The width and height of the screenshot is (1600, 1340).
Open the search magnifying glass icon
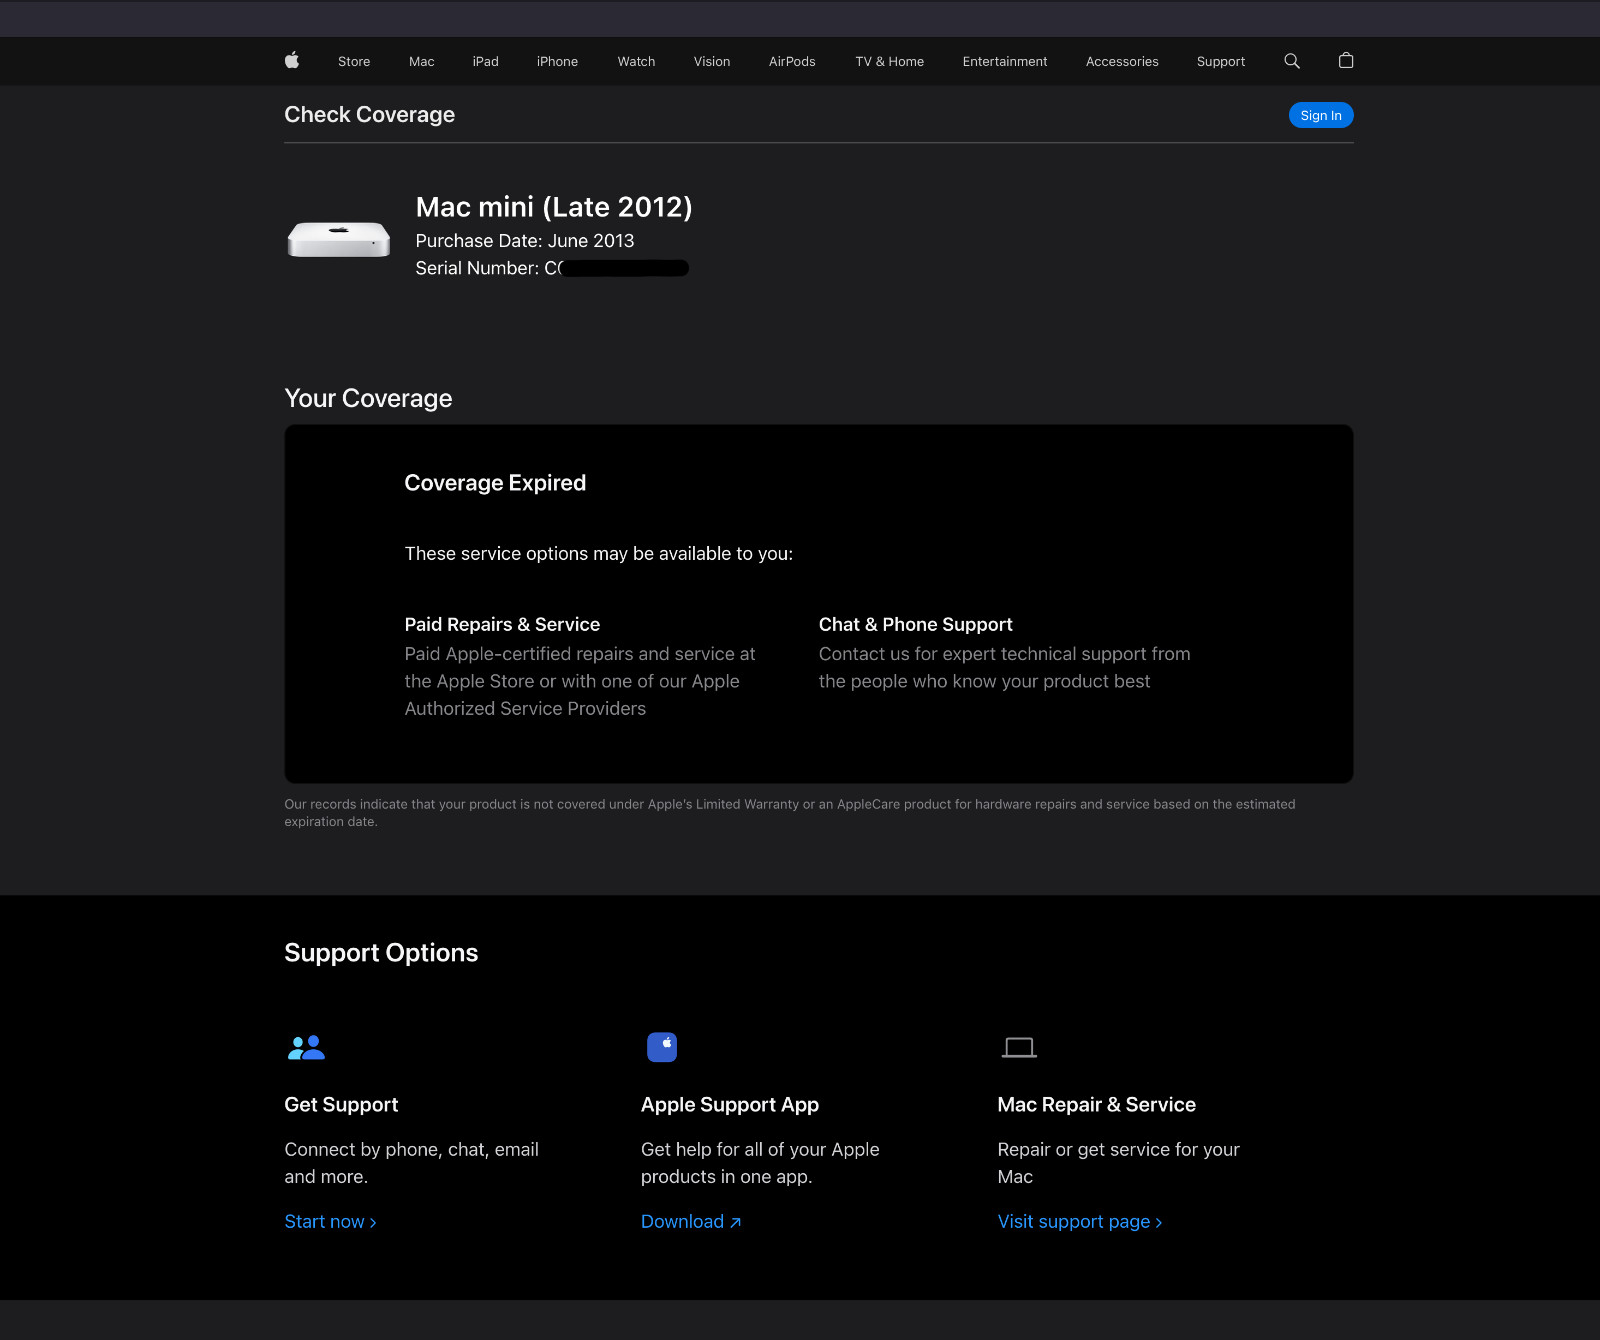1292,61
